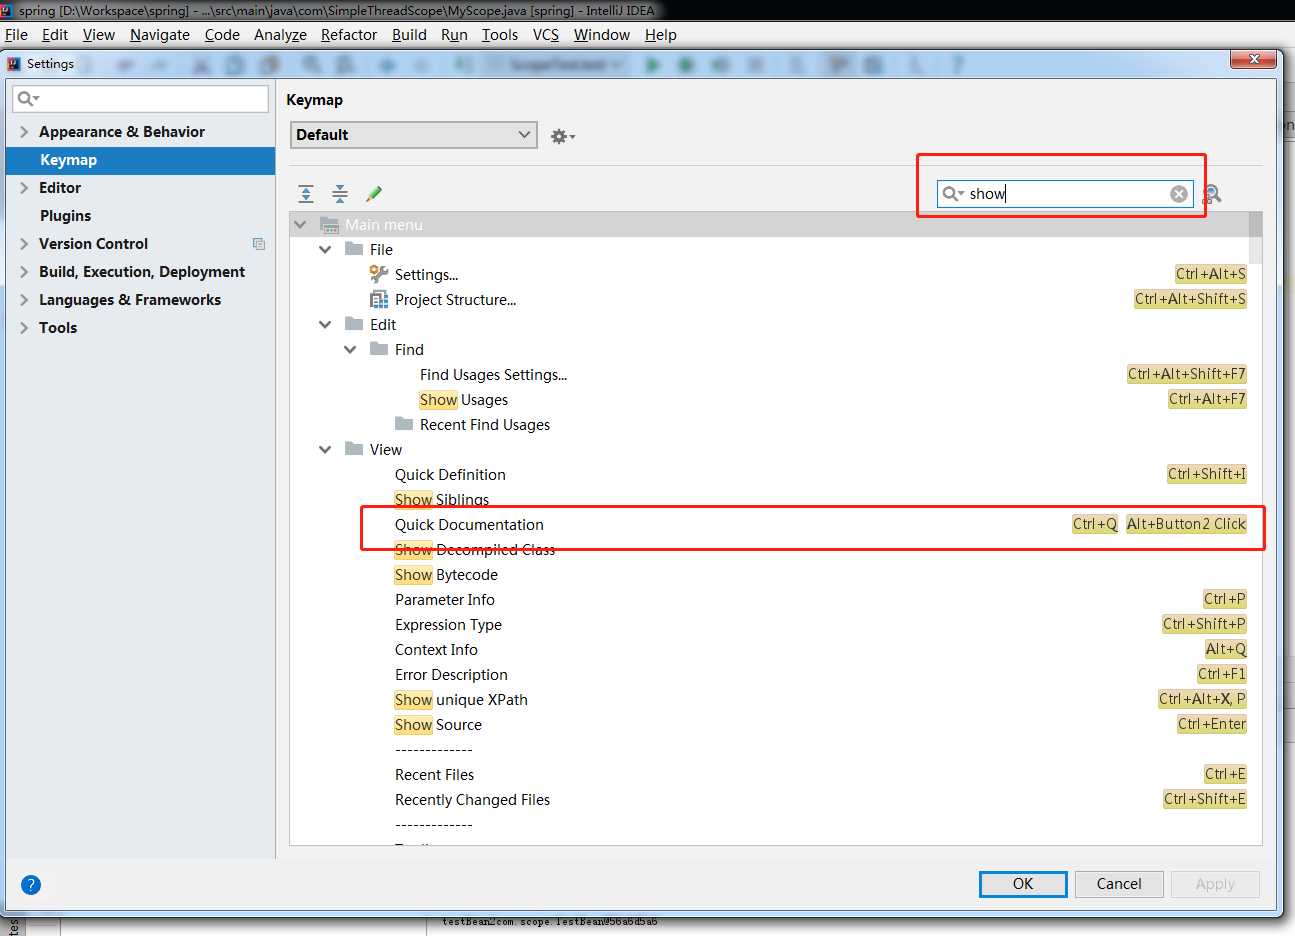This screenshot has width=1295, height=936.
Task: Expand the Editor settings section
Action: point(24,188)
